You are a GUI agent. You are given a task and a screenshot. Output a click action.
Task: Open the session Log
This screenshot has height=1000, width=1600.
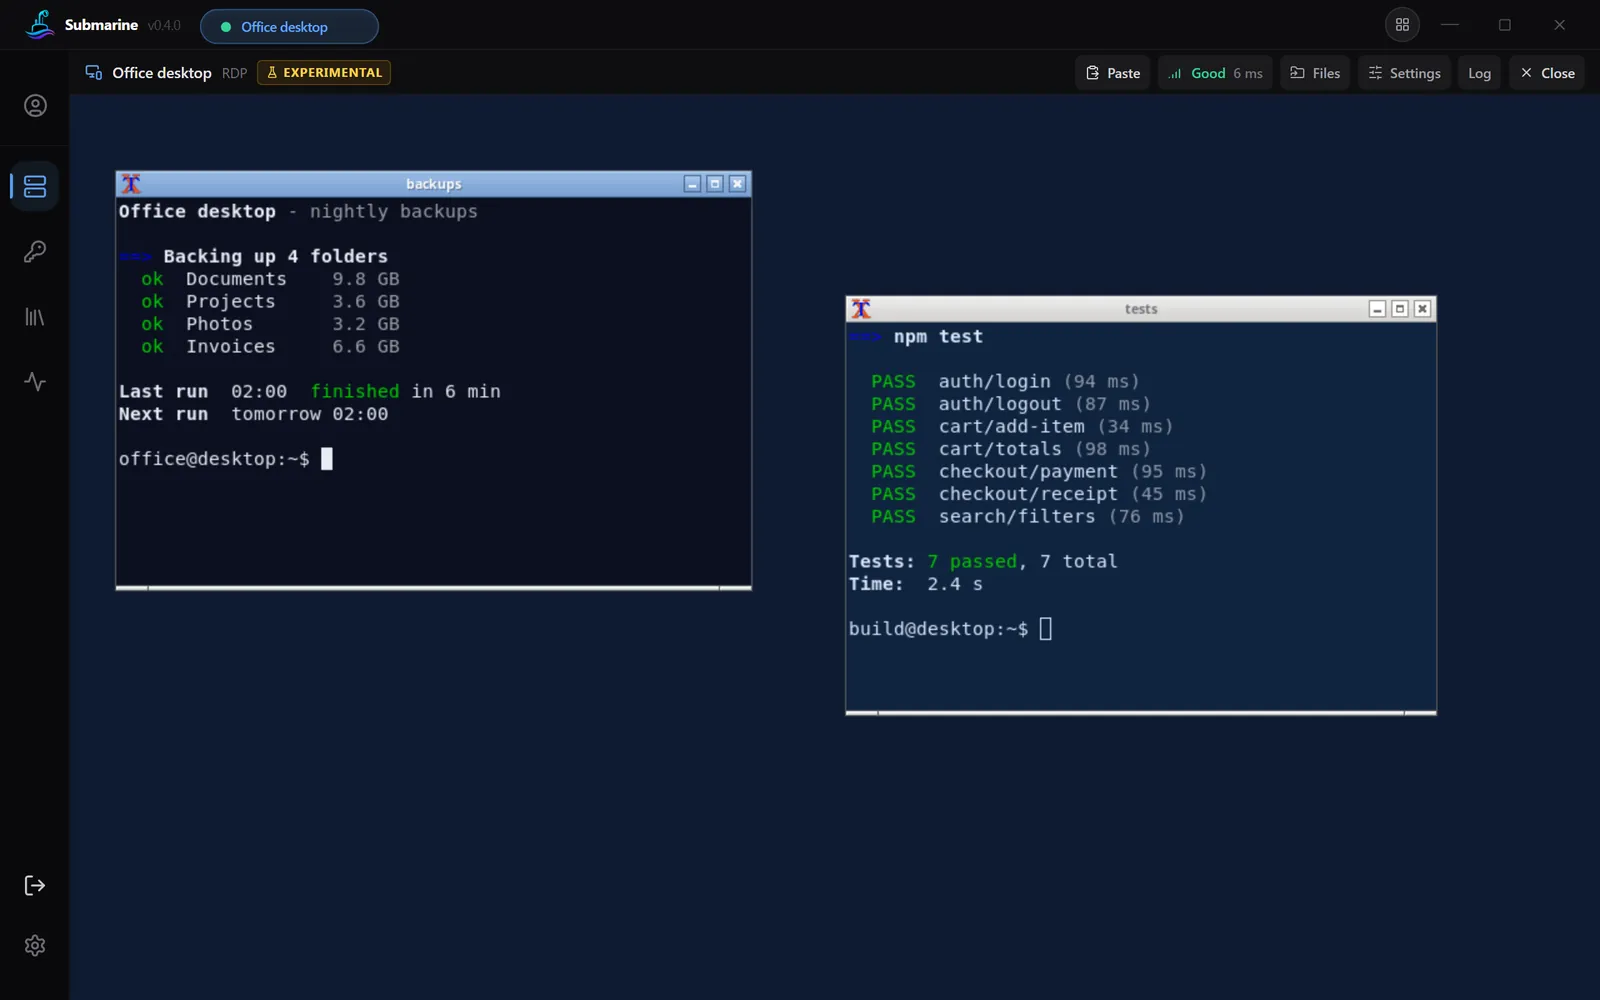pos(1479,73)
